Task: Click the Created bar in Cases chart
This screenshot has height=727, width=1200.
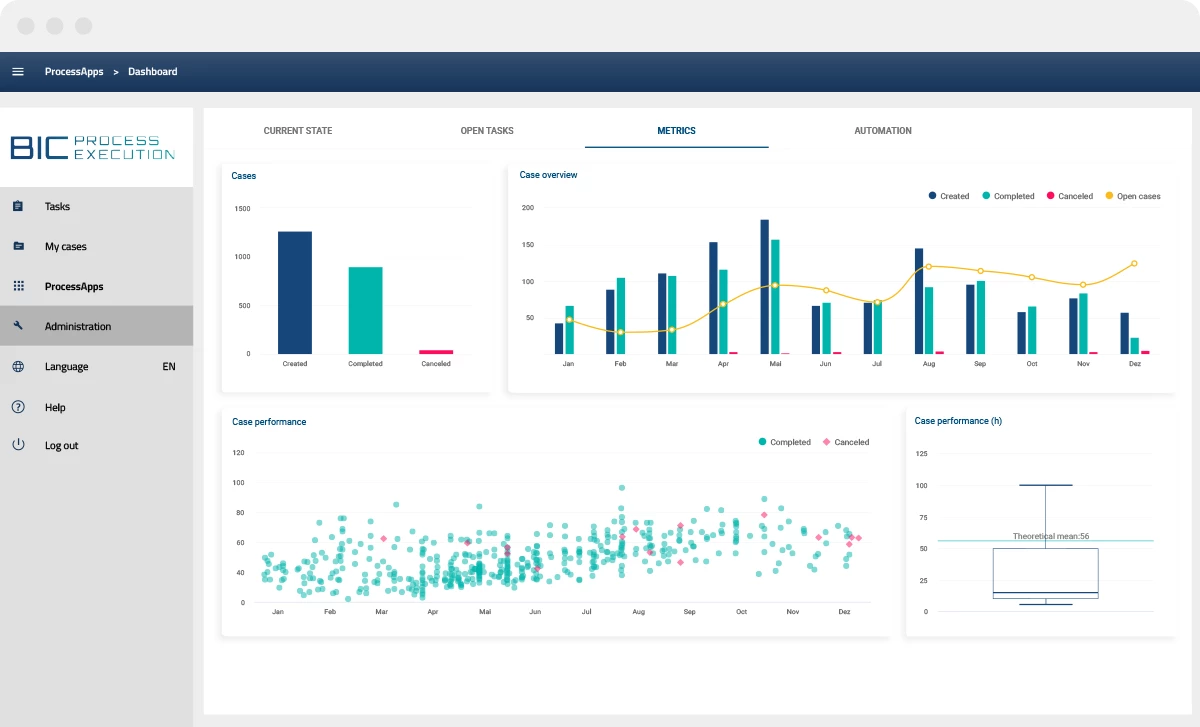Action: tap(295, 293)
